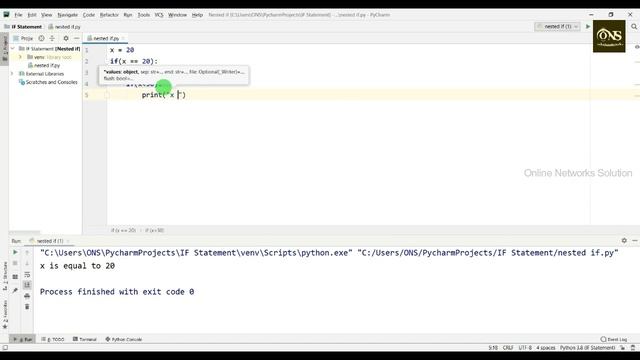Open Project panel settings gear
This screenshot has width=640, height=360.
coord(66,38)
